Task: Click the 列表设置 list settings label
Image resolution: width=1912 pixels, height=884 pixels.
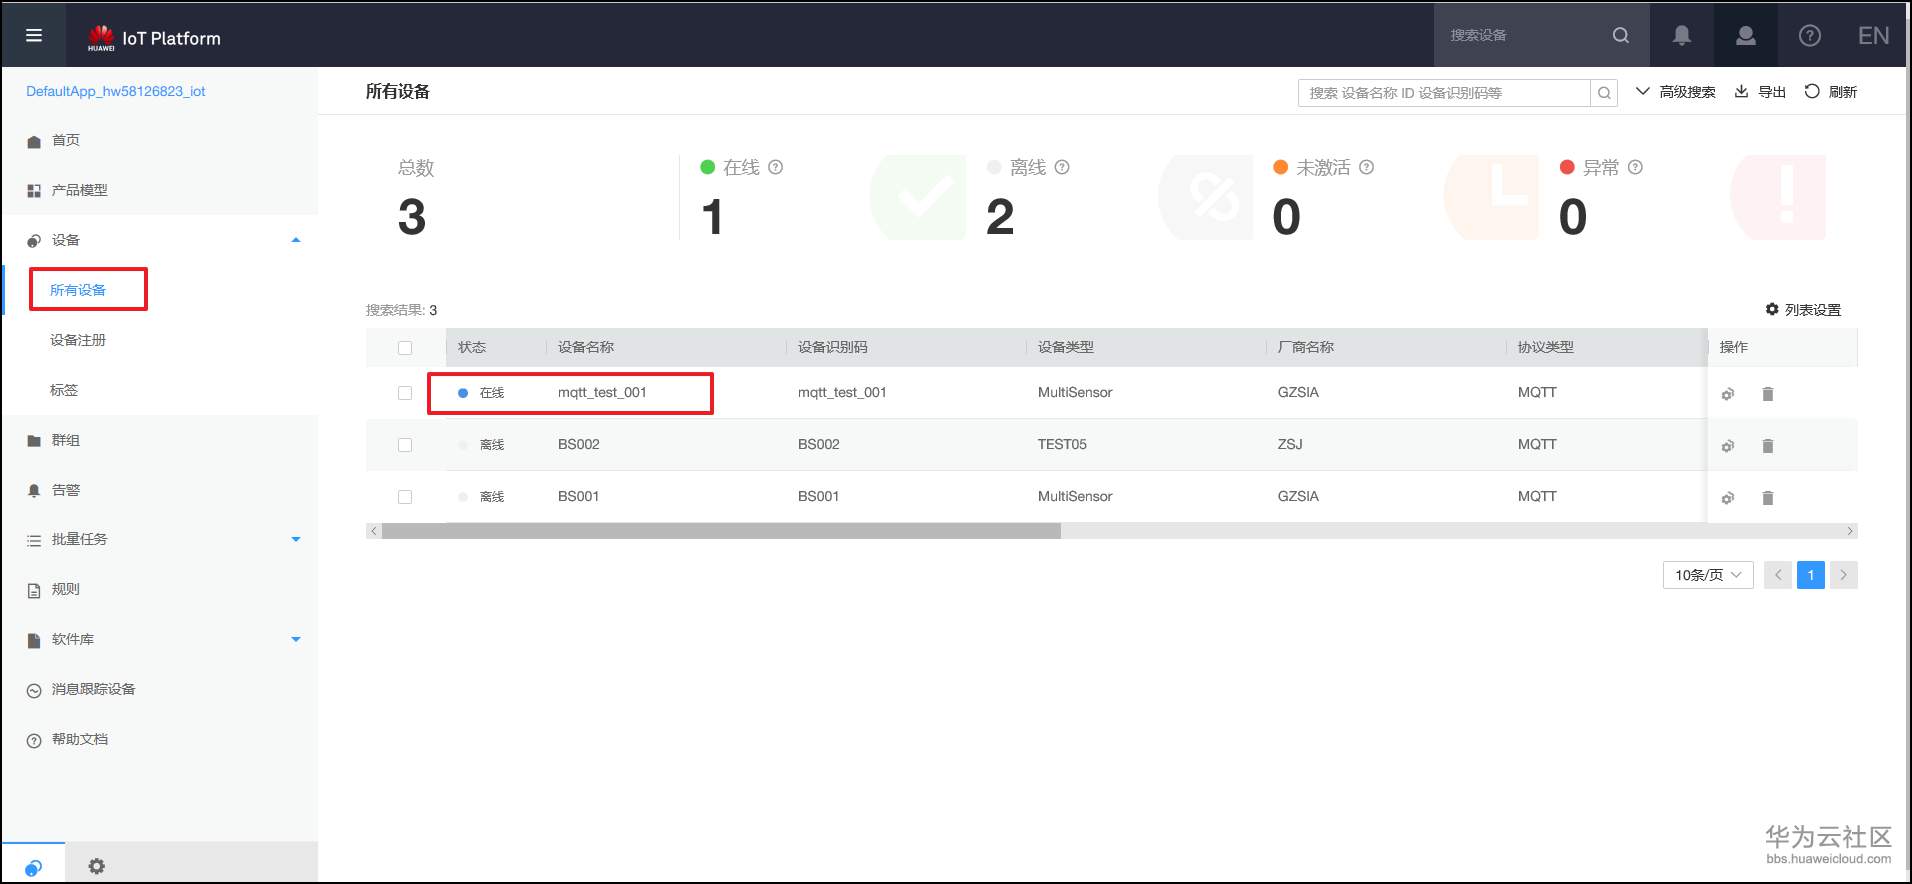Action: pyautogui.click(x=1813, y=310)
